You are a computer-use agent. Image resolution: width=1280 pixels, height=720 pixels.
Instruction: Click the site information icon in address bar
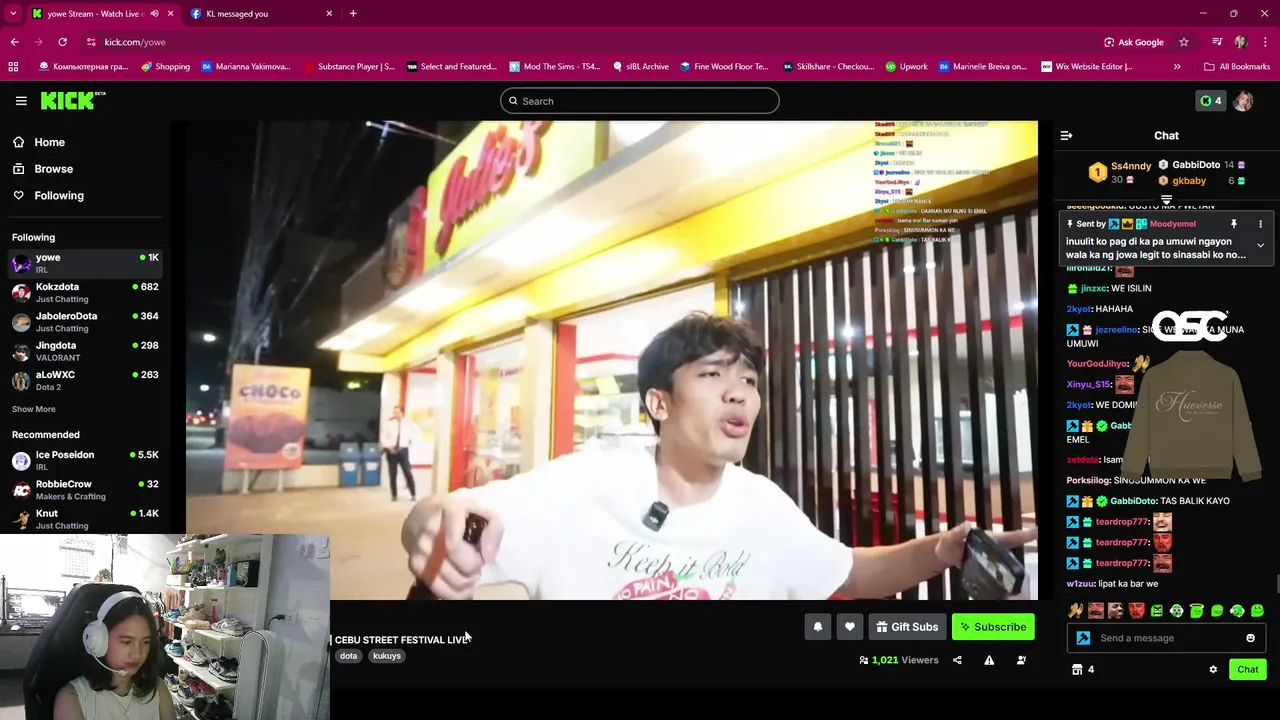pos(91,42)
